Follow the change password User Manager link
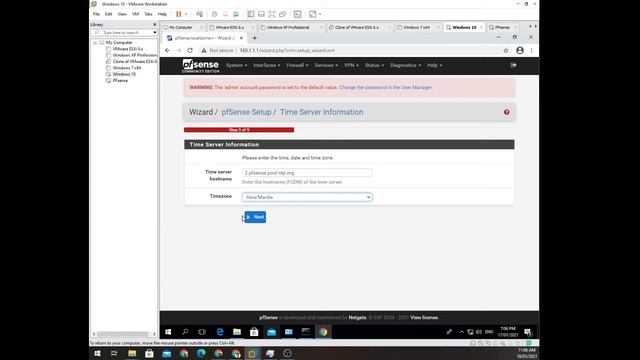640x360 pixels. coord(385,87)
